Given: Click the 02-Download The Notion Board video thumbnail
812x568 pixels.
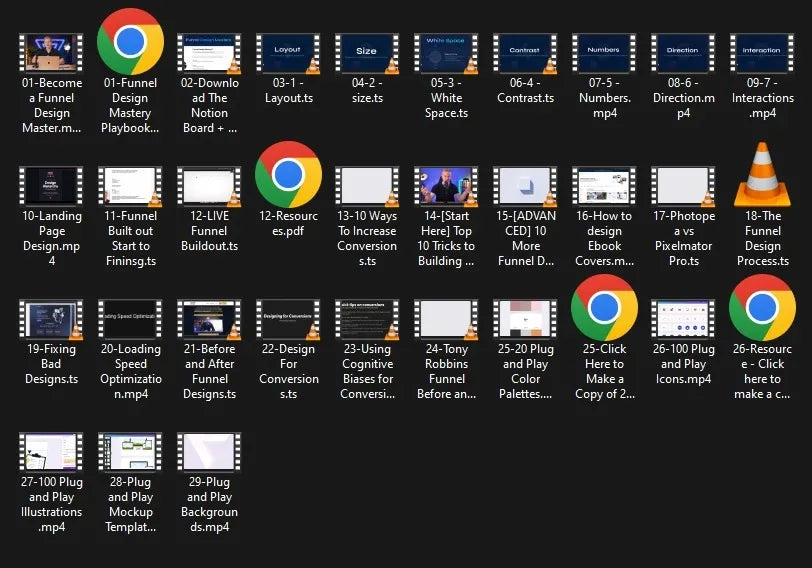Looking at the screenshot, I should 209,52.
